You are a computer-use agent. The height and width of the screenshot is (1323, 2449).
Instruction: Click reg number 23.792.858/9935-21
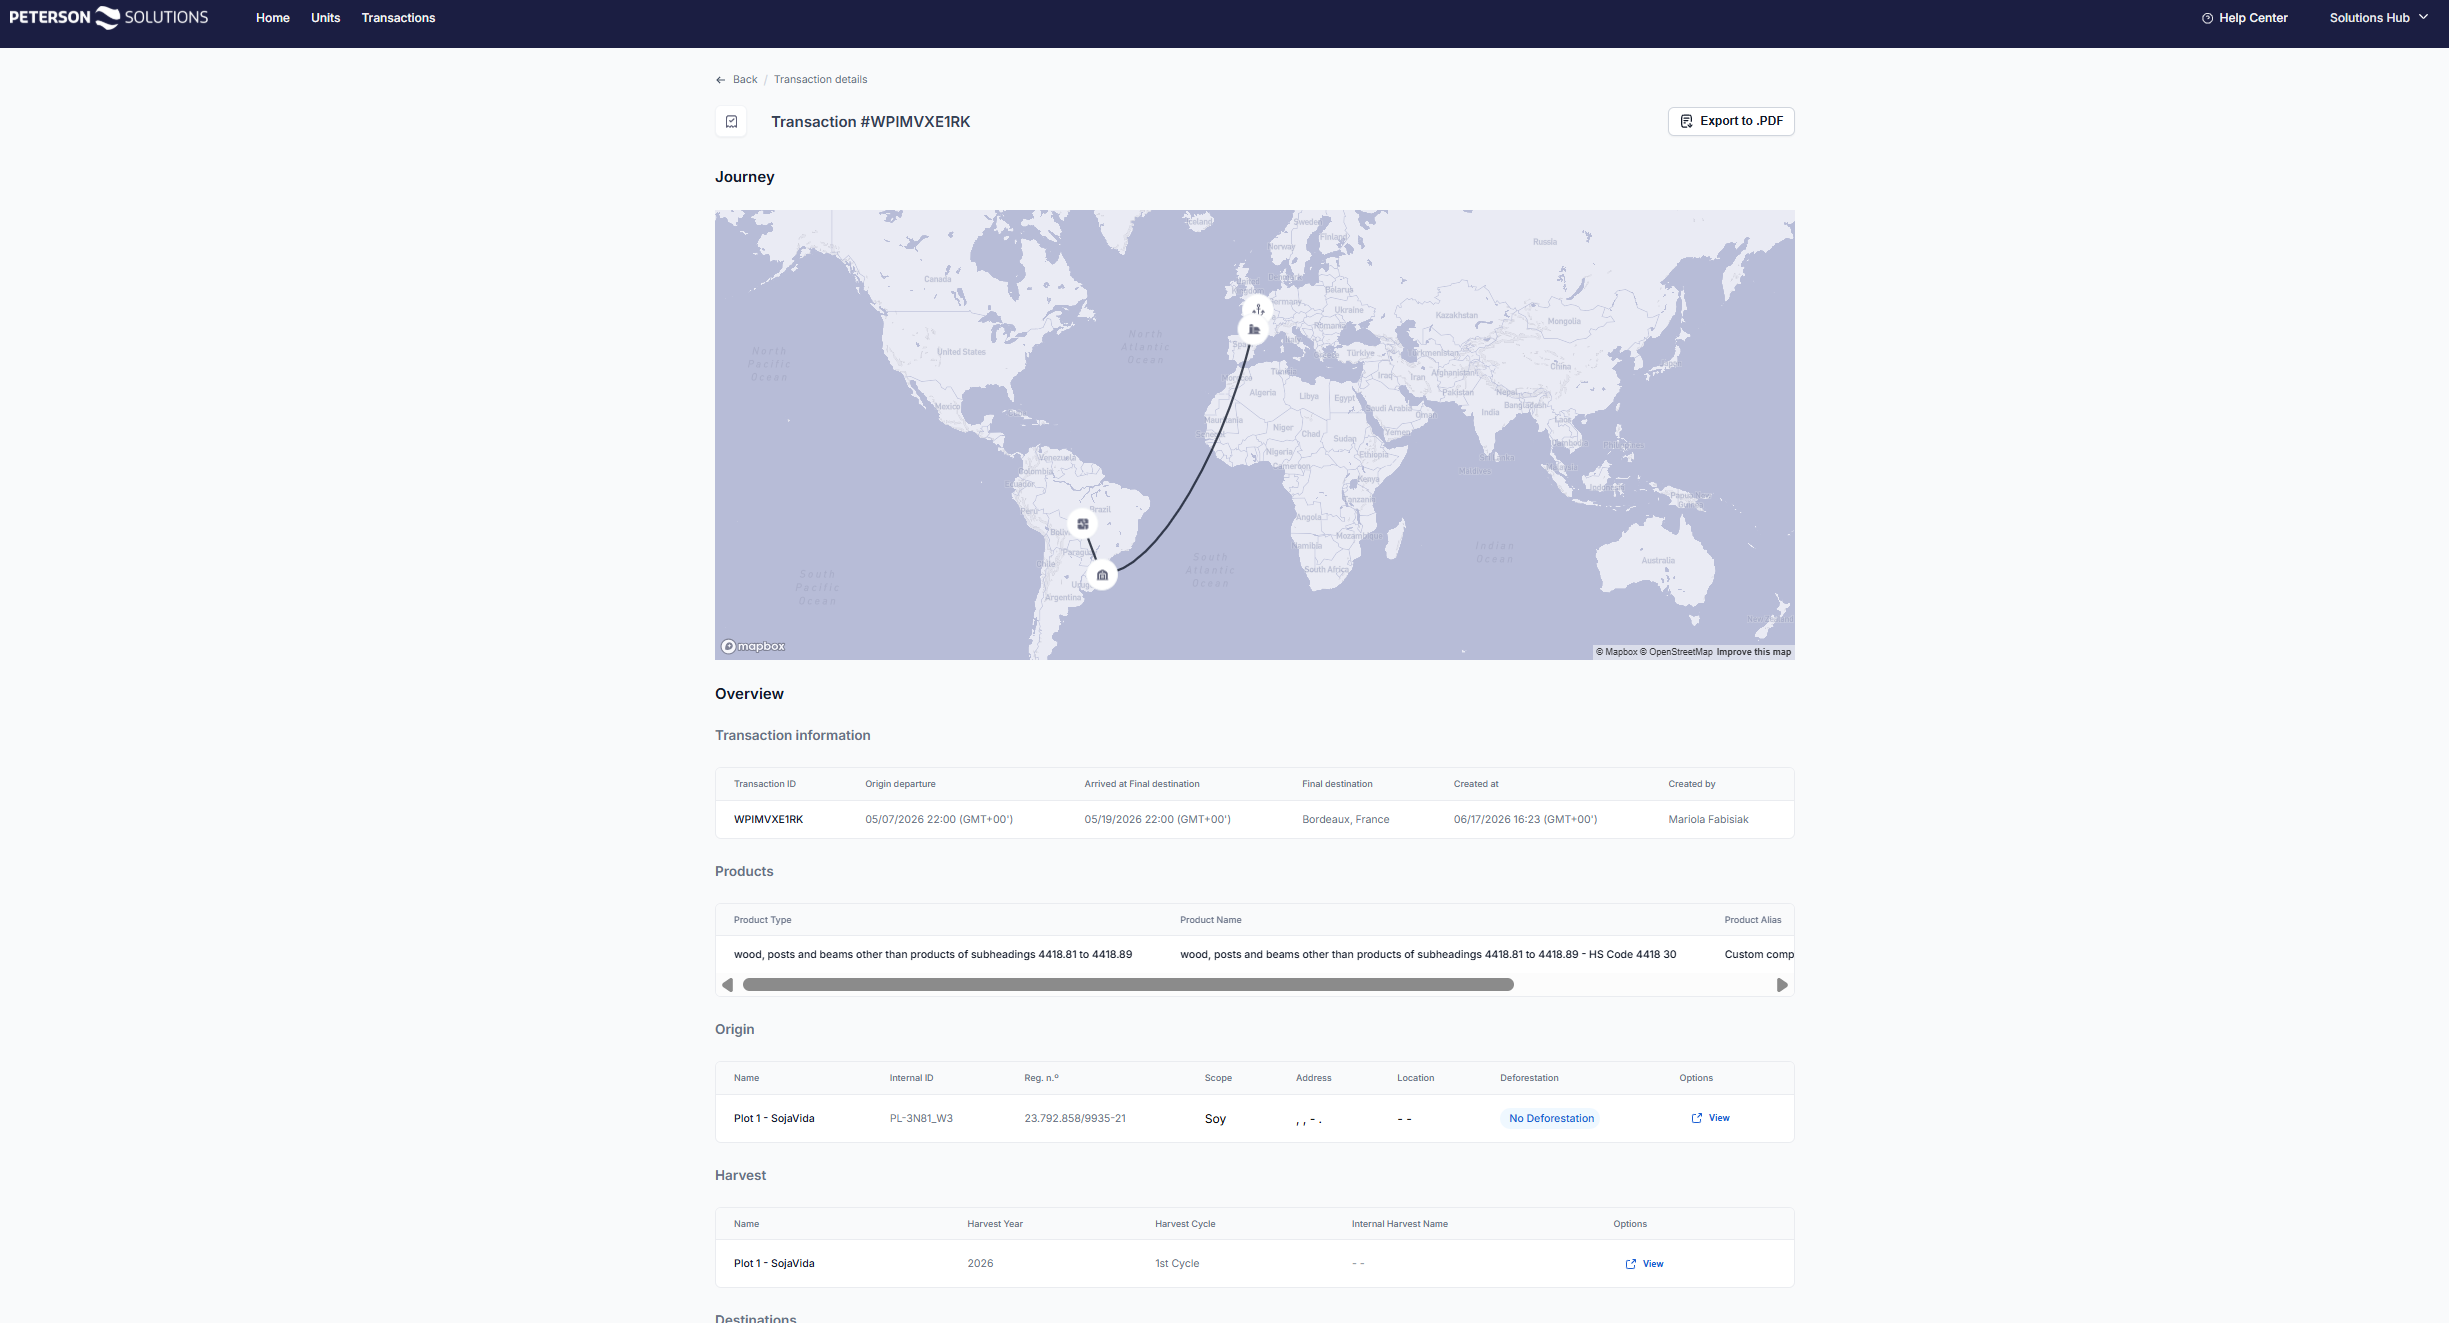tap(1075, 1119)
